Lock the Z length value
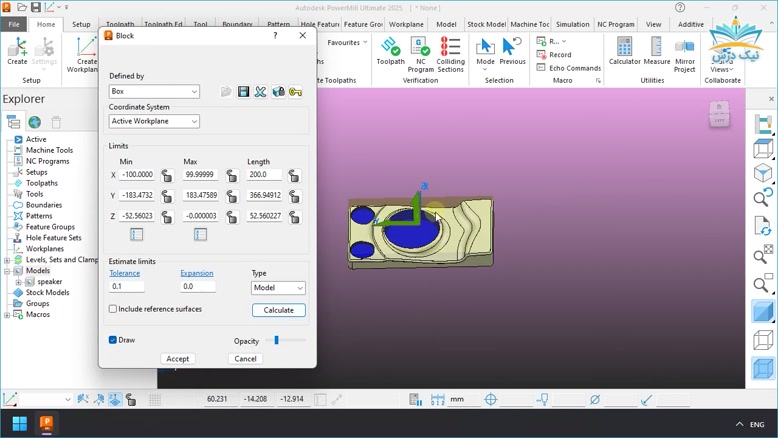 click(294, 216)
